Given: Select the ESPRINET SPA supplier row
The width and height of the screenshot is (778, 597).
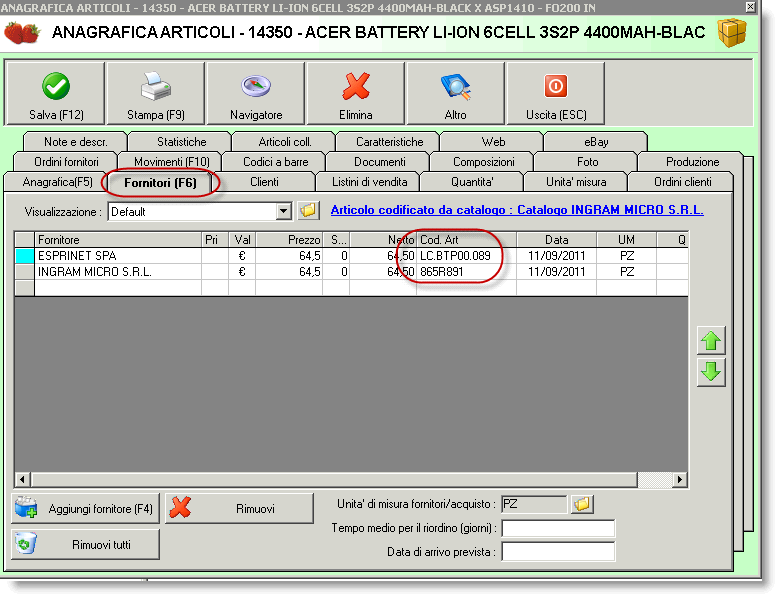Looking at the screenshot, I should (117, 256).
